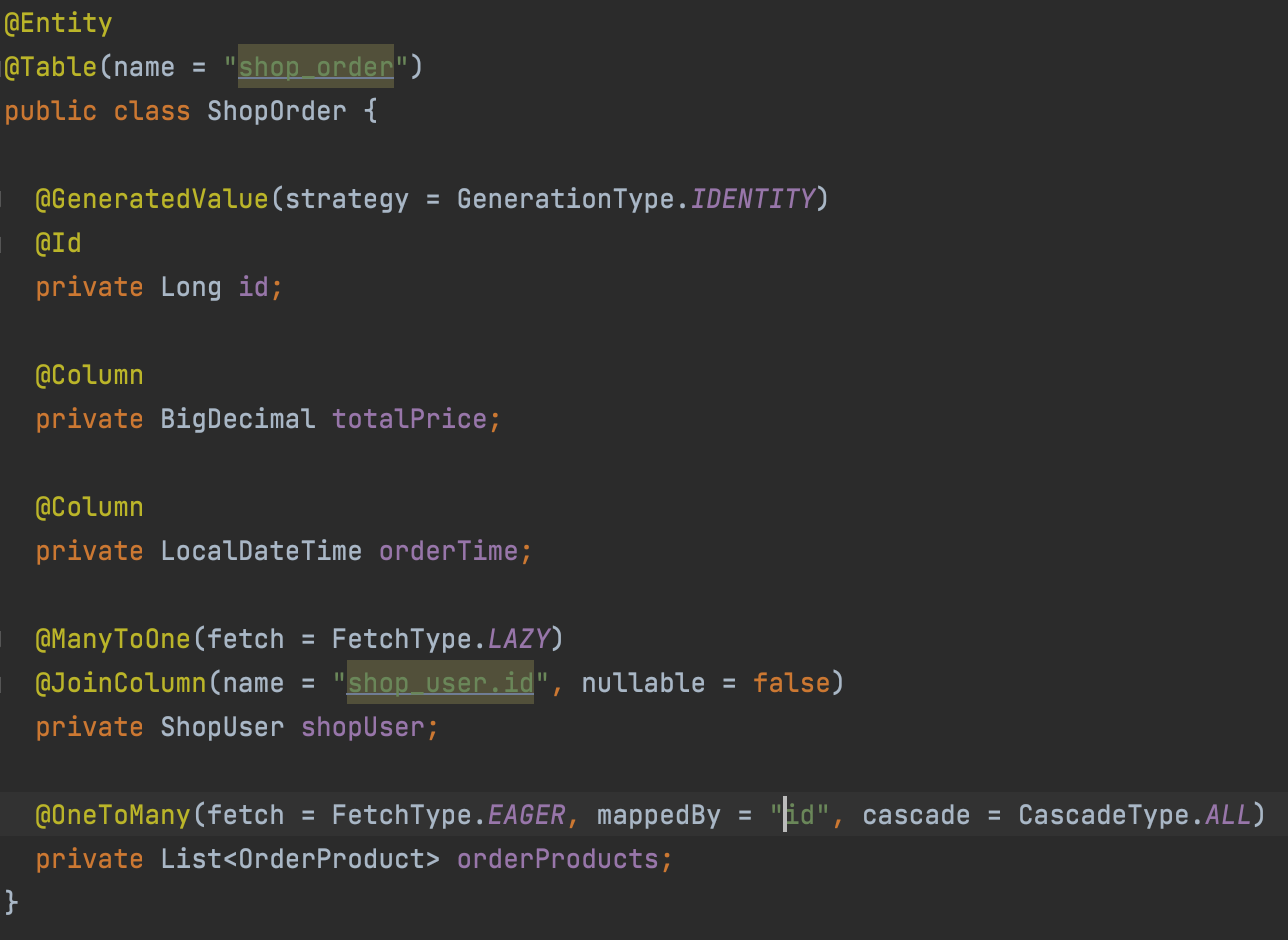Click CascadeType.ALL constant
This screenshot has width=1288, height=940.
point(1135,815)
